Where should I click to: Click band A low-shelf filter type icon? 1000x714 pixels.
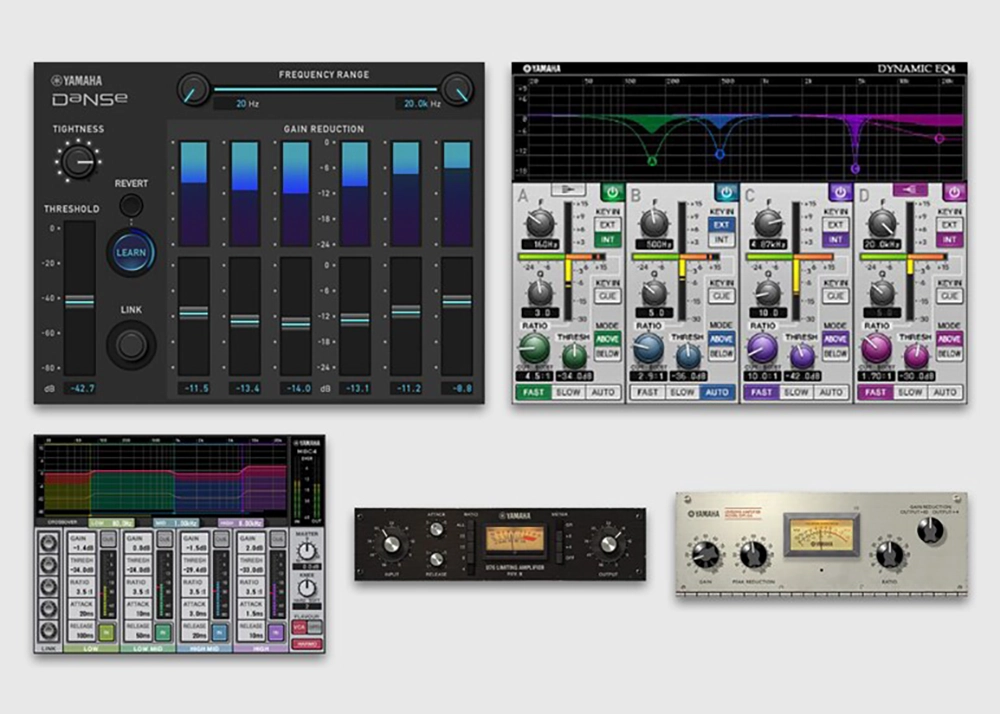point(568,189)
